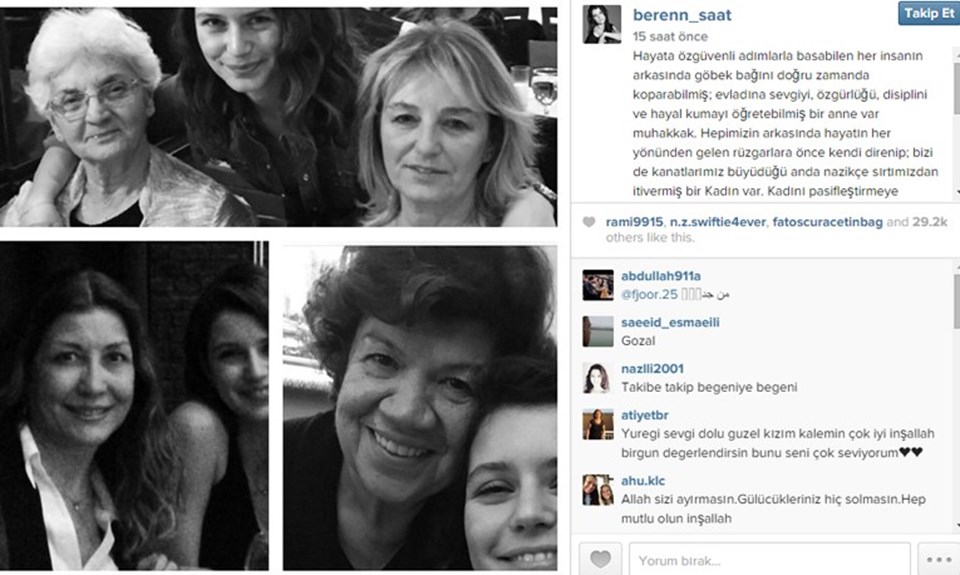The width and height of the screenshot is (960, 575).
Task: Open the berenn_saat username link
Action: [x=682, y=15]
